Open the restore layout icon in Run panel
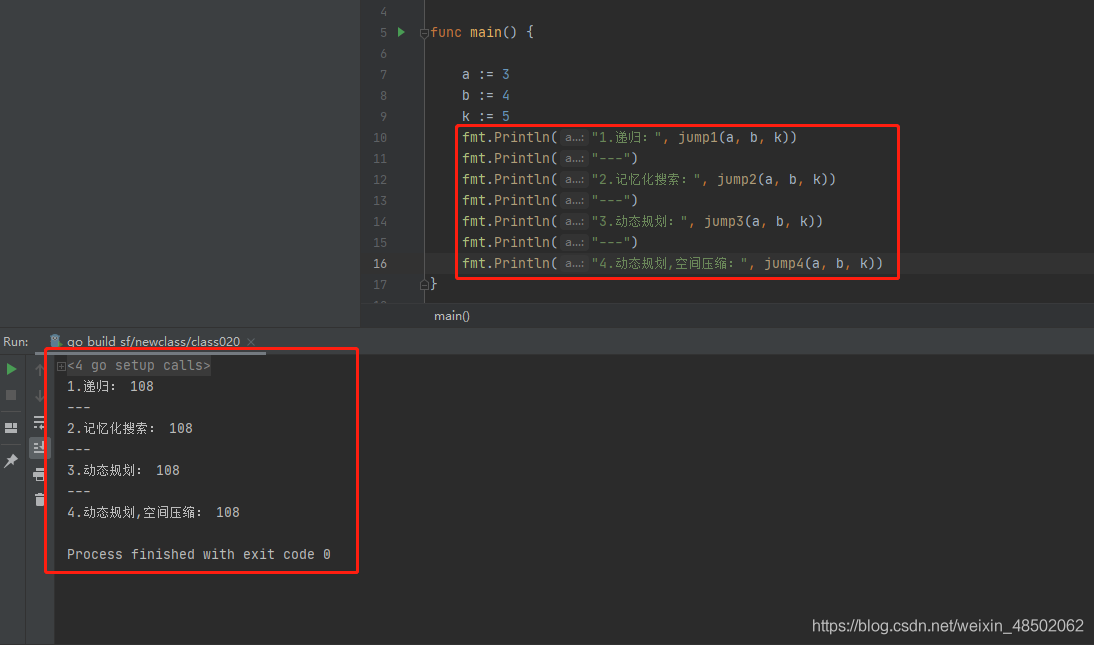 (11, 427)
